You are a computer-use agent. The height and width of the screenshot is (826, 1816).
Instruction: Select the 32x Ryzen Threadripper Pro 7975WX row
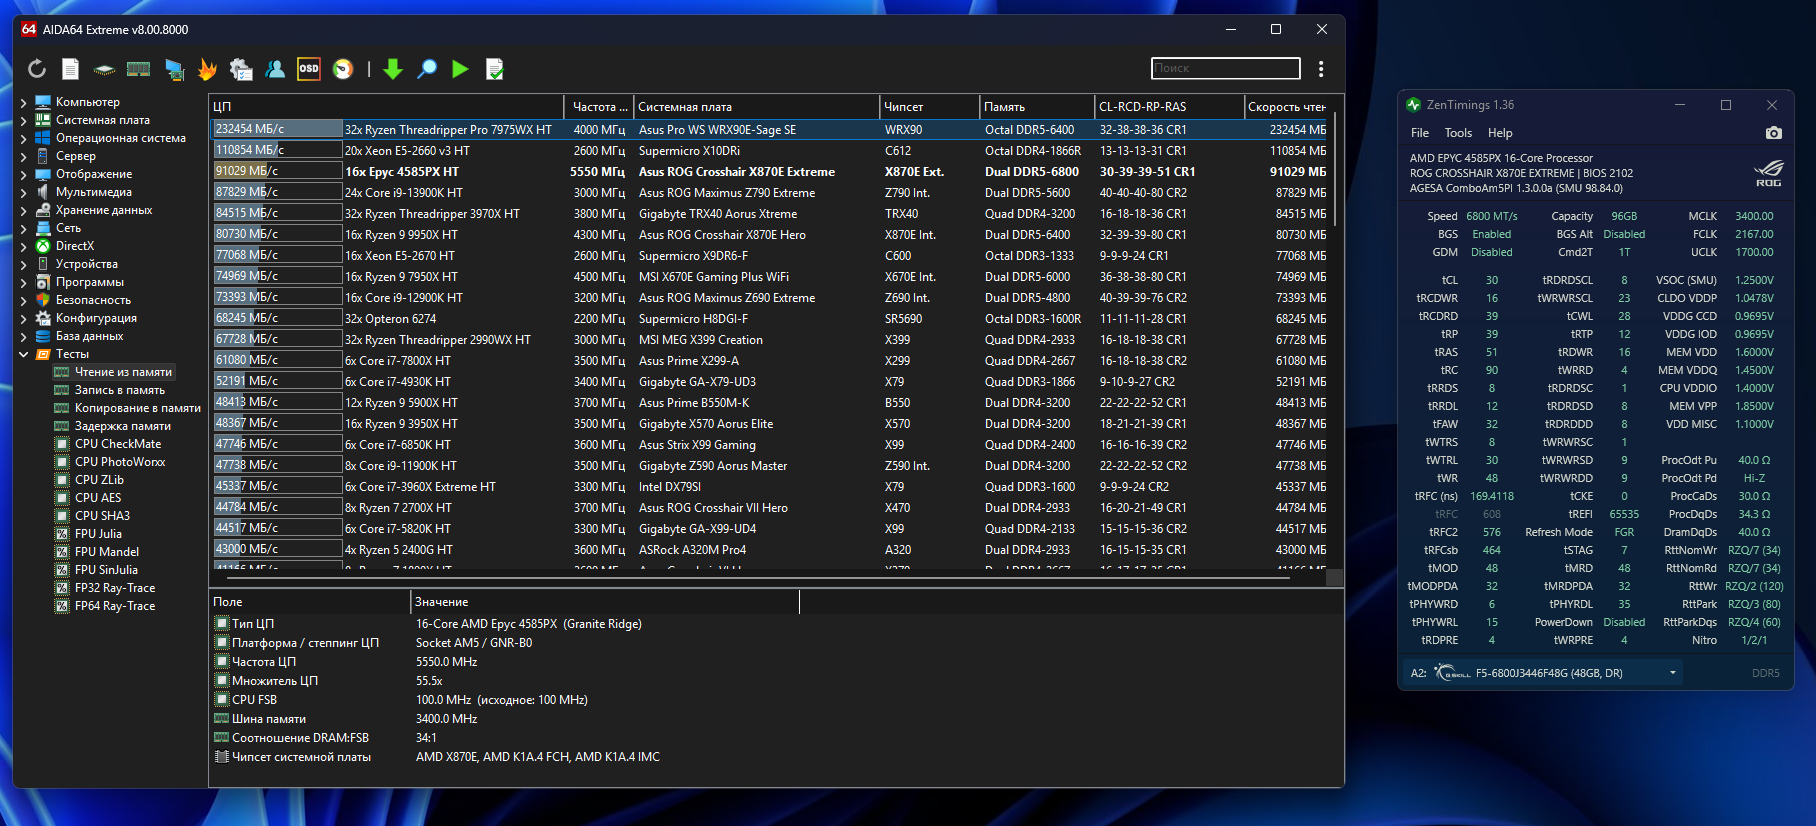tap(769, 129)
